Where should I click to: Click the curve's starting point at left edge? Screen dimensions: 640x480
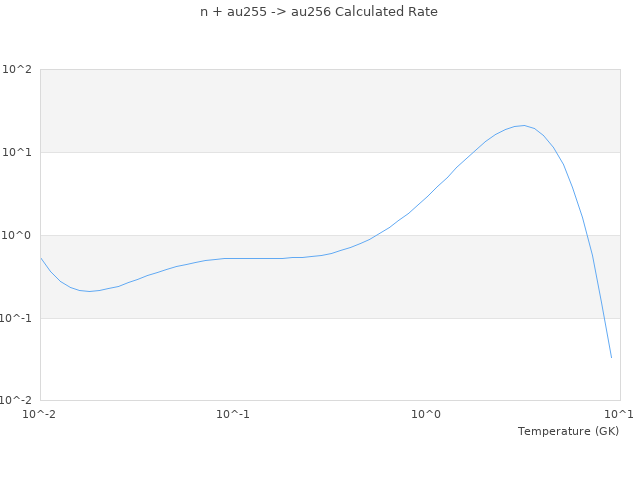[x=40, y=258]
